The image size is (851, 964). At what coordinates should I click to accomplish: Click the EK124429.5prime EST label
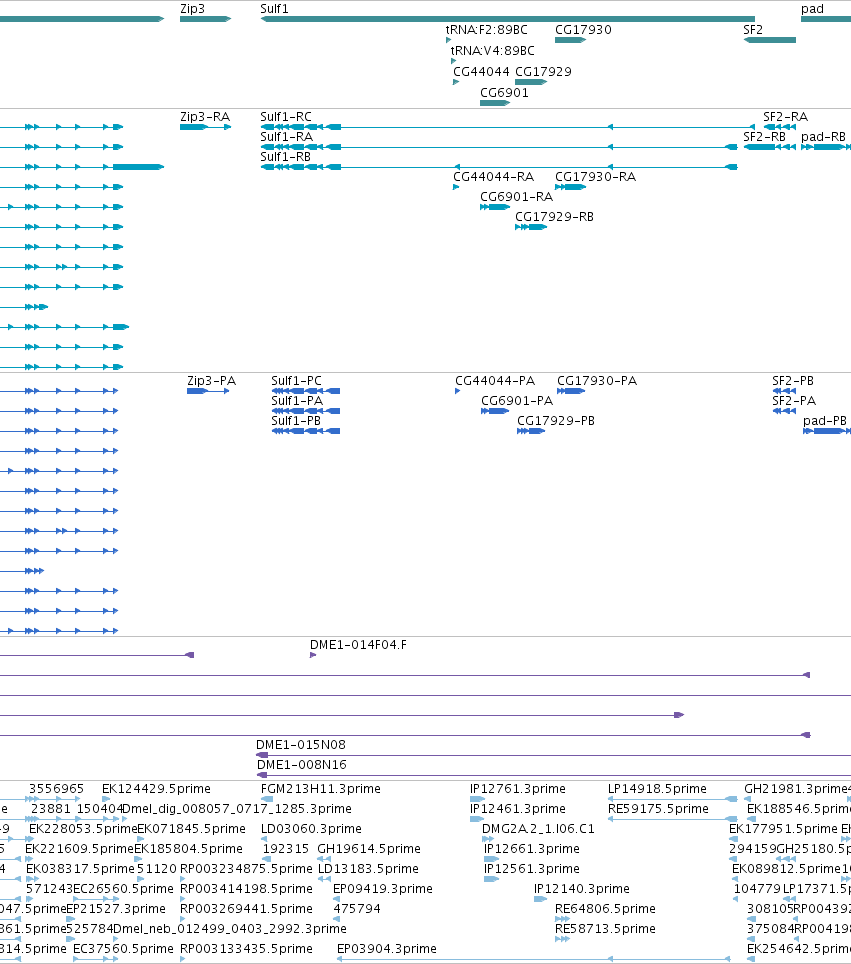[156, 788]
